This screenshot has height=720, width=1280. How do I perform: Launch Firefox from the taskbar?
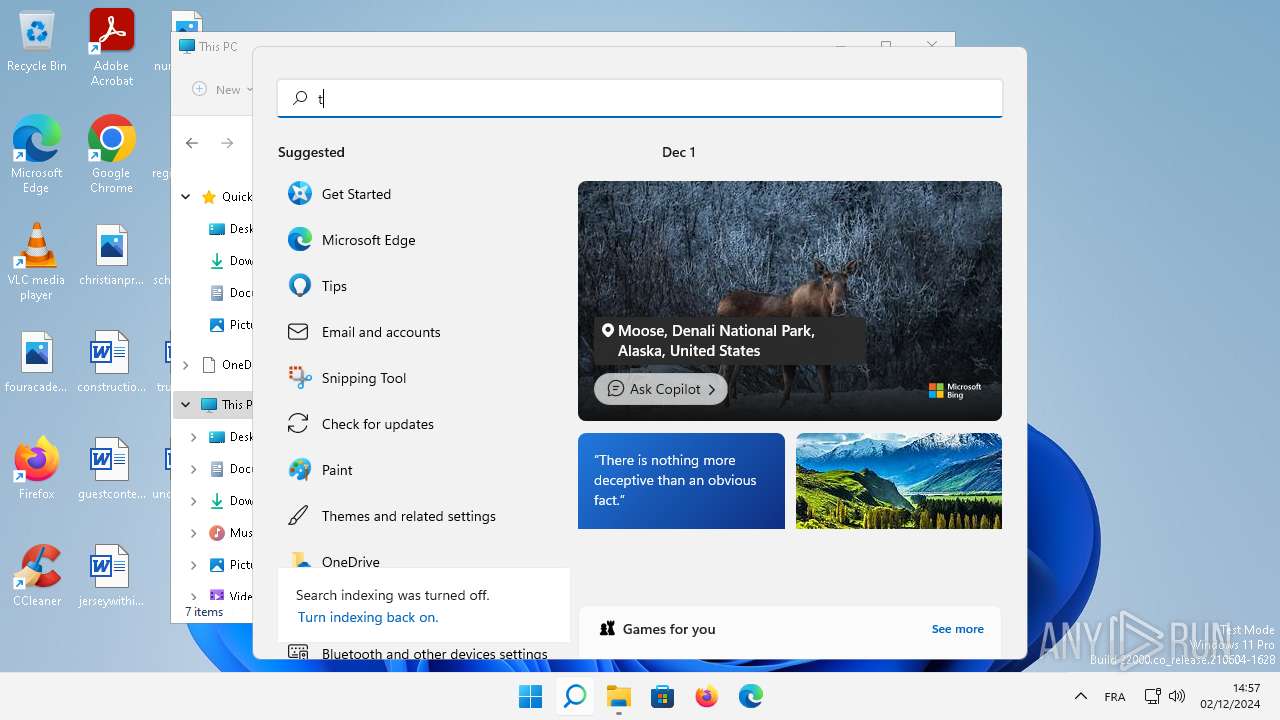click(707, 696)
